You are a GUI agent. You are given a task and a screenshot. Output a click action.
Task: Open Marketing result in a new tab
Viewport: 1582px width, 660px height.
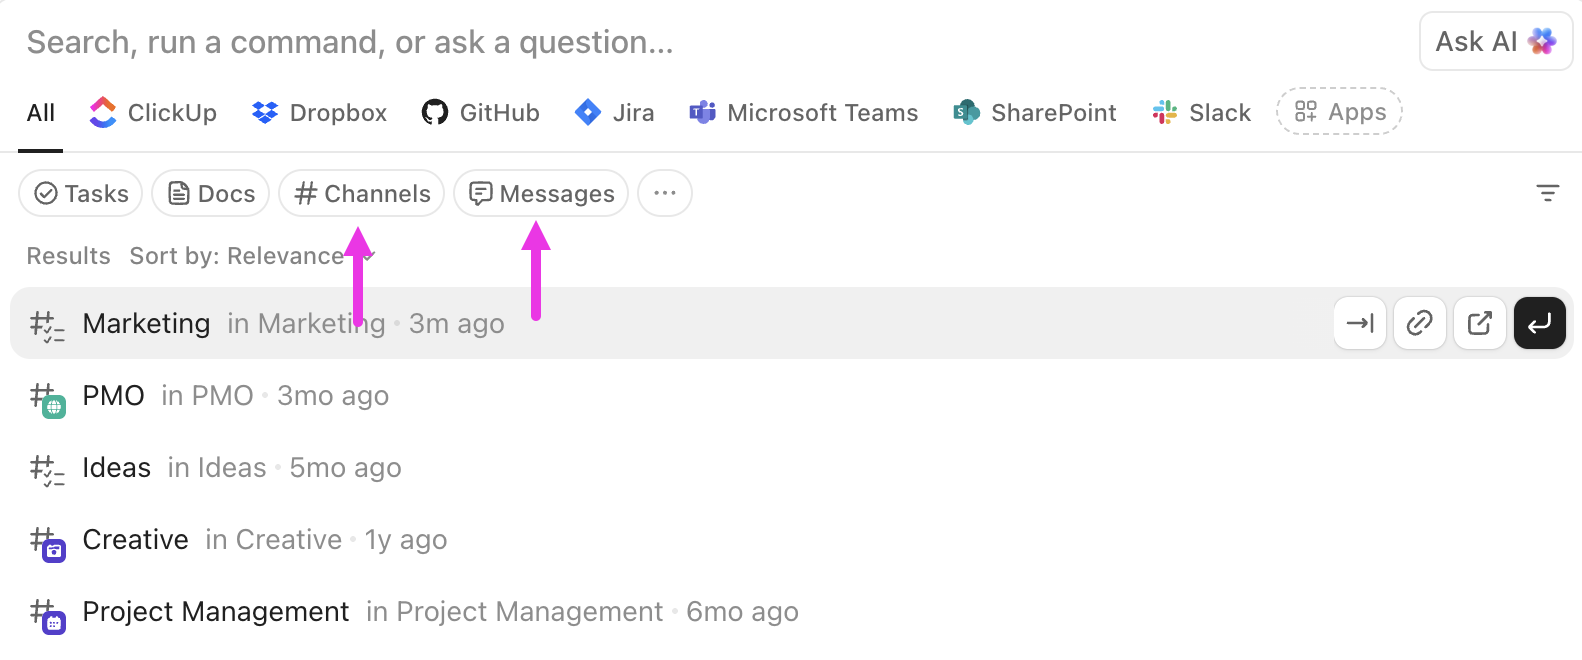coord(1479,323)
